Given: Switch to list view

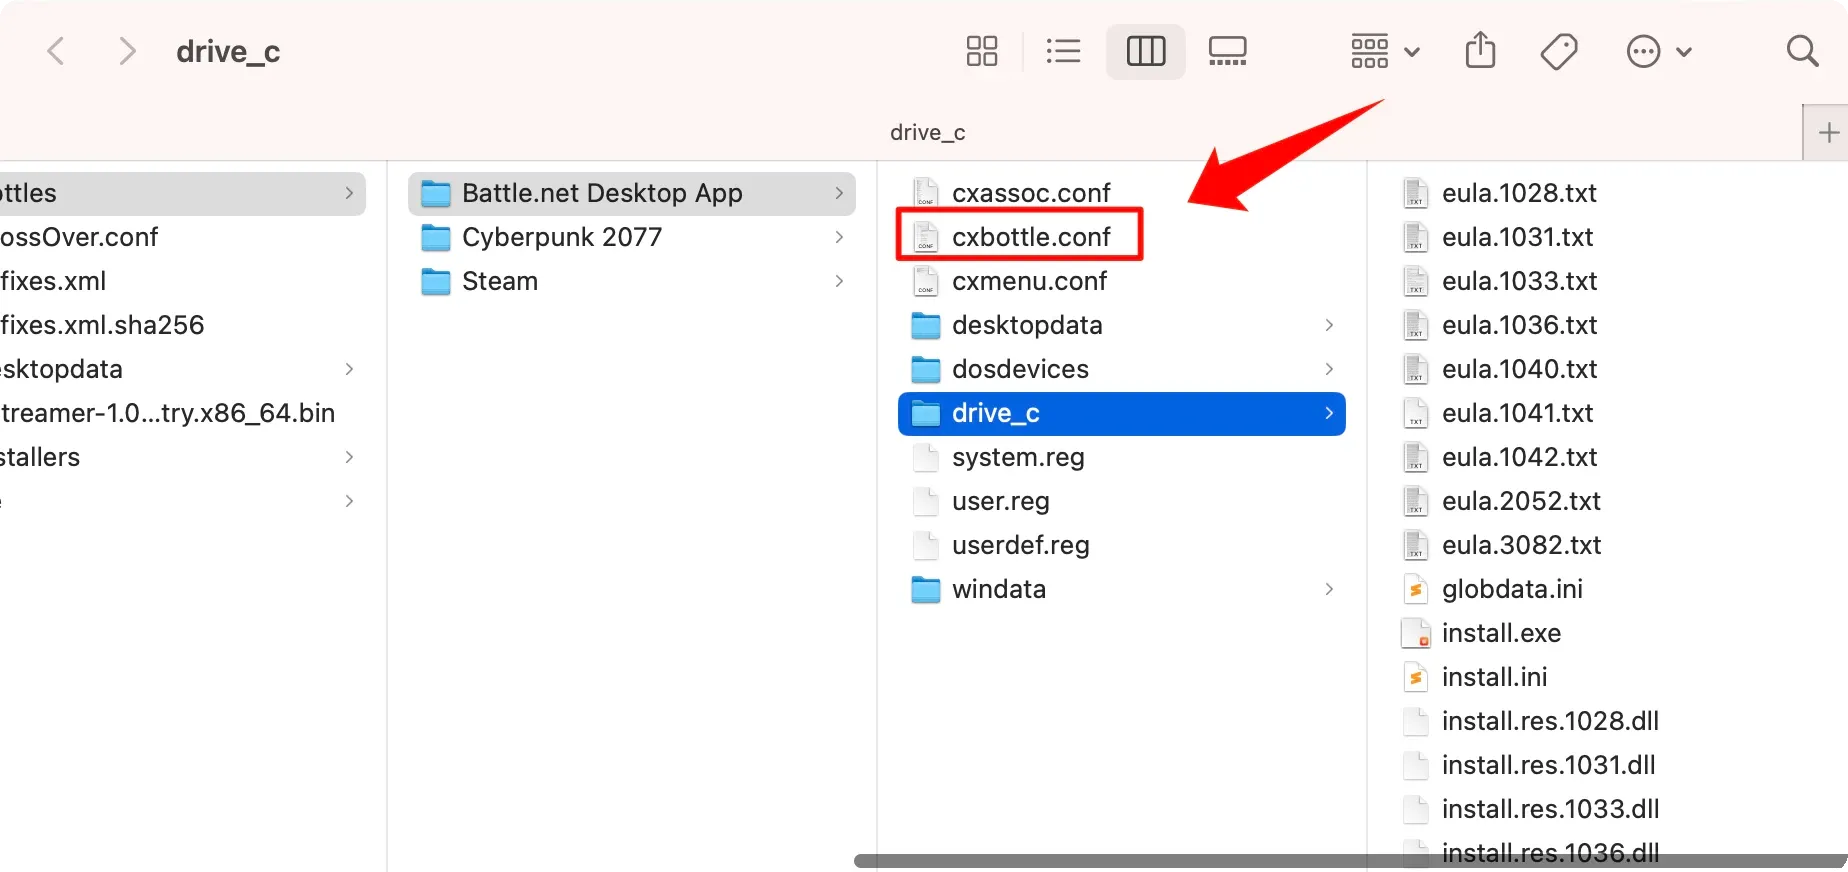Looking at the screenshot, I should coord(1062,51).
